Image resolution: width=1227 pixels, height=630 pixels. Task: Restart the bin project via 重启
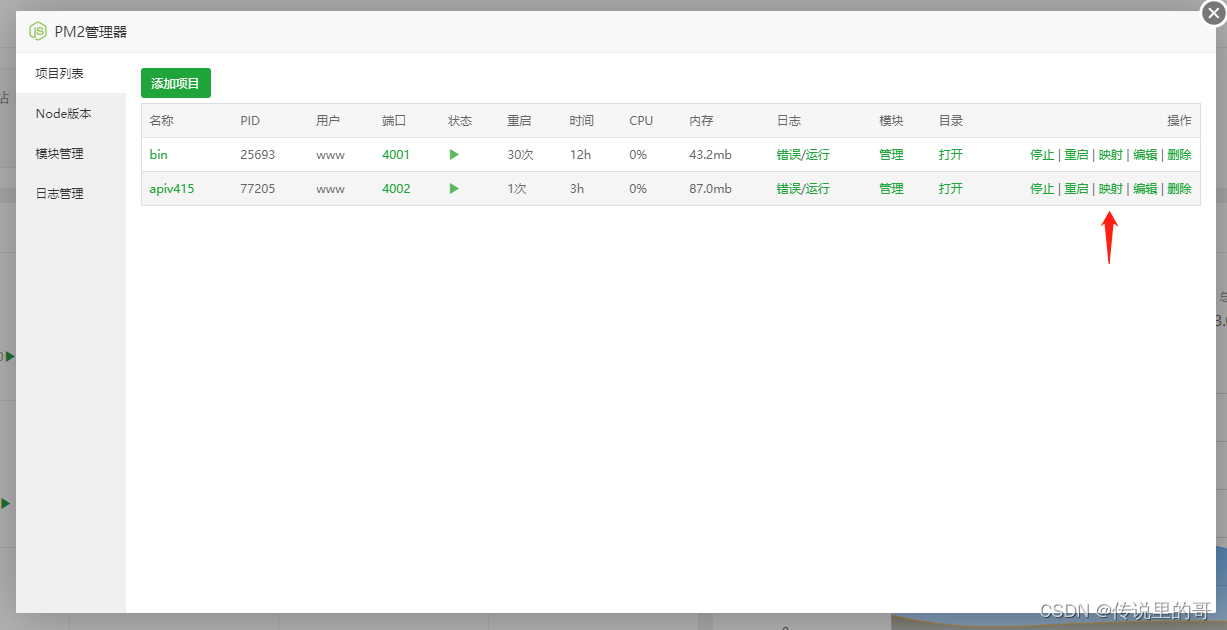pos(1076,155)
